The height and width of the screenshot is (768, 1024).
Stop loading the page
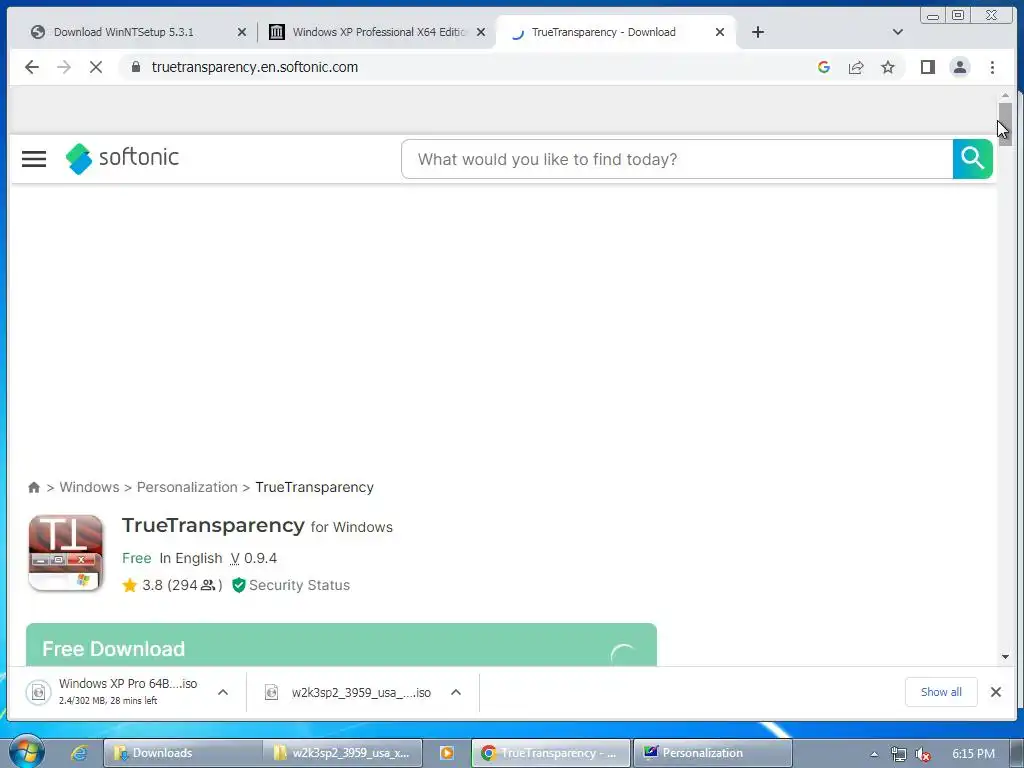click(95, 67)
